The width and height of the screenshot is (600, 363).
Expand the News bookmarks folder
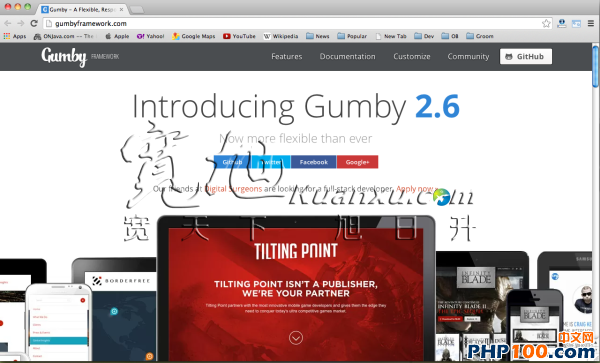(x=318, y=36)
